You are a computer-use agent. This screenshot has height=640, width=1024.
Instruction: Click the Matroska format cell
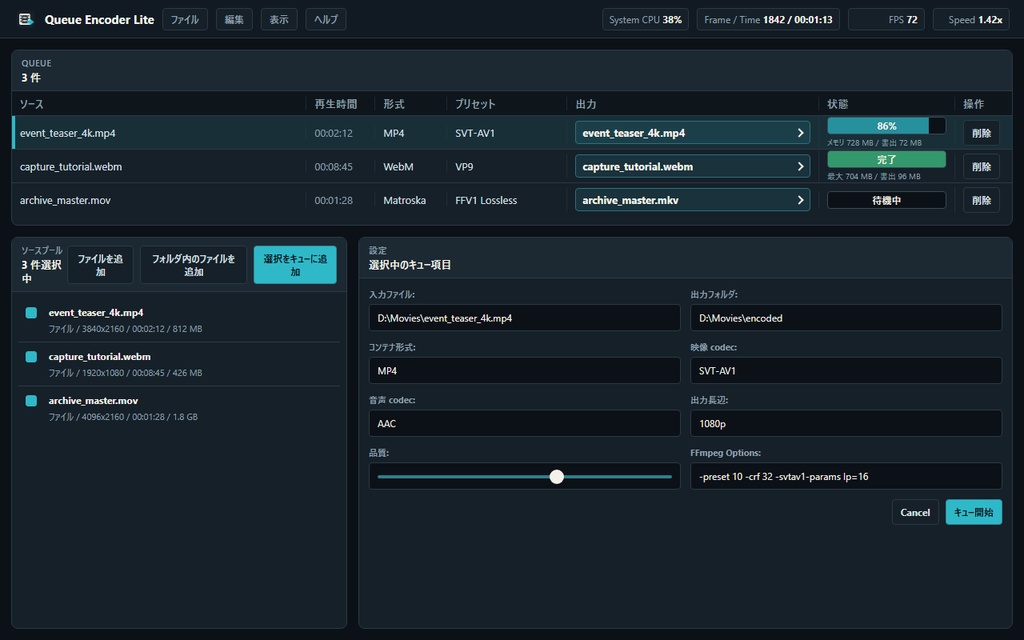click(404, 200)
